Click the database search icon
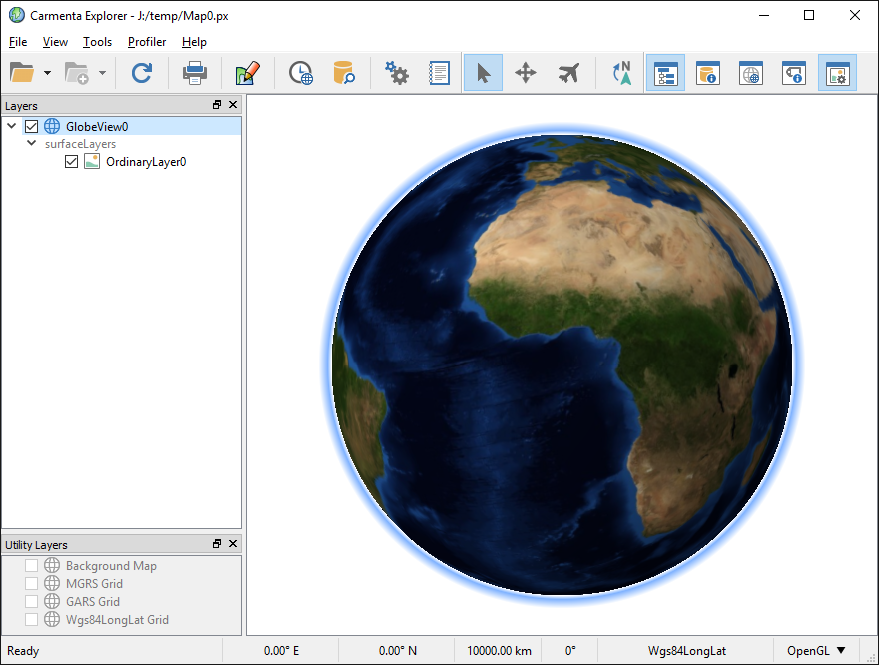This screenshot has width=879, height=665. point(344,73)
